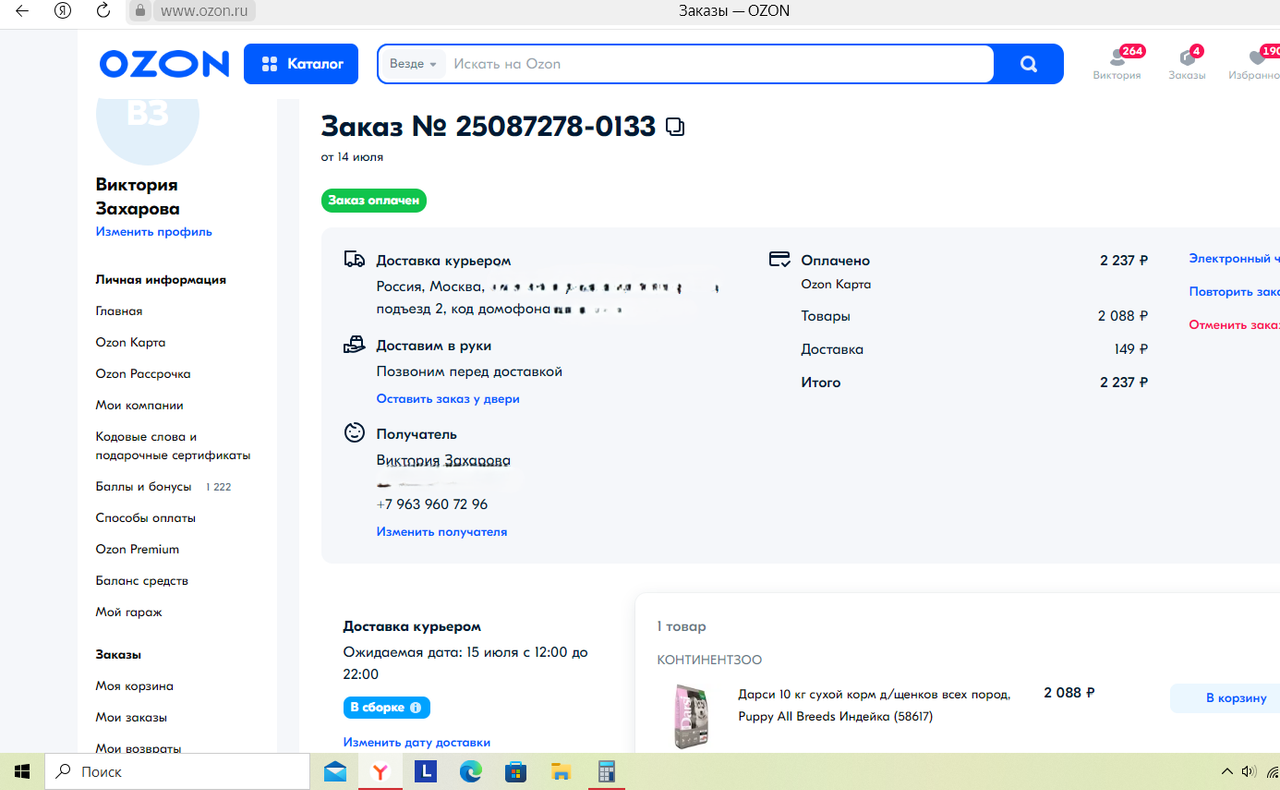This screenshot has width=1280, height=790.
Task: Go to Главная in sidebar
Action: tap(119, 311)
